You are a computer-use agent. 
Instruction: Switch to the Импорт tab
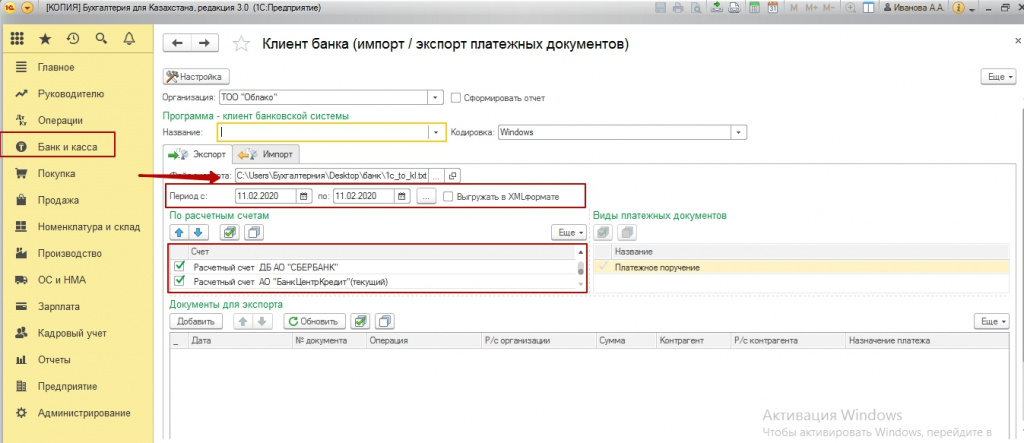pos(266,154)
